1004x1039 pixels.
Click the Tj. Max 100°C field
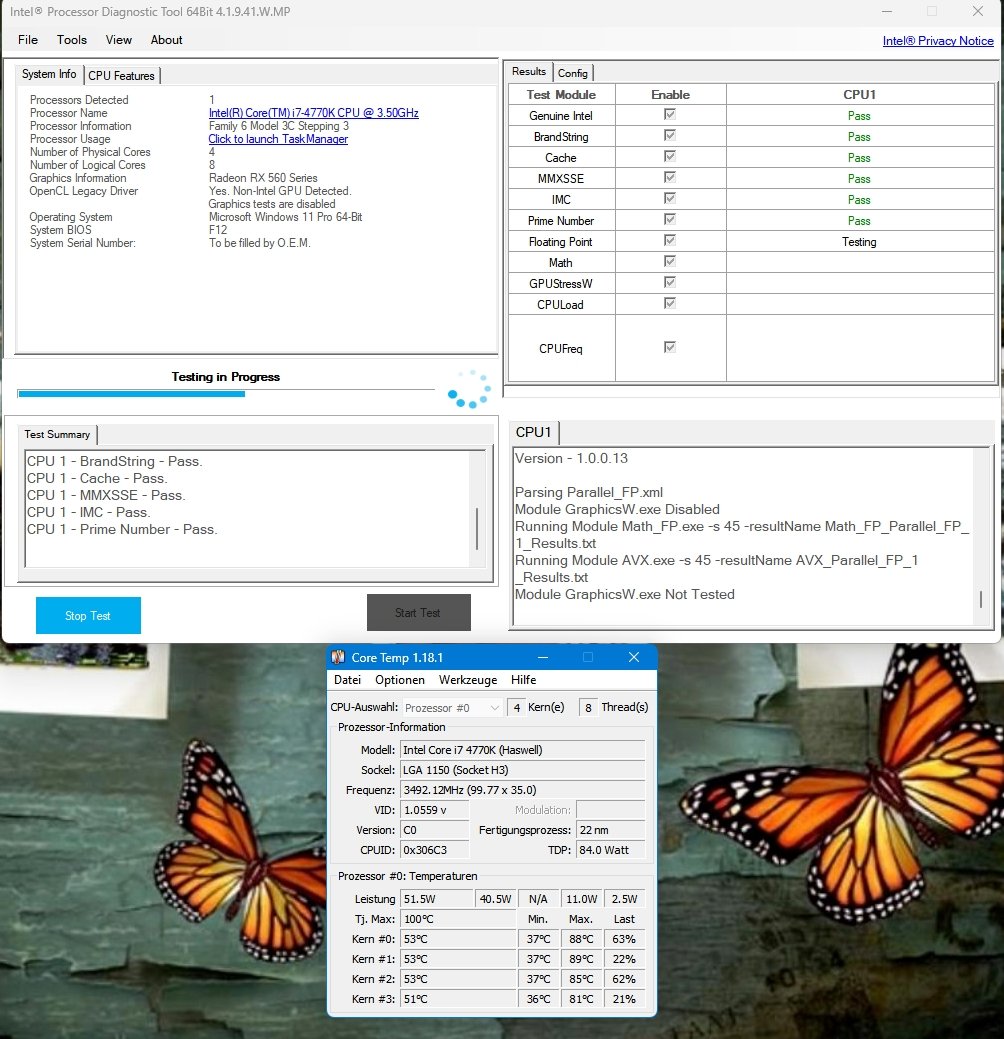click(x=458, y=919)
